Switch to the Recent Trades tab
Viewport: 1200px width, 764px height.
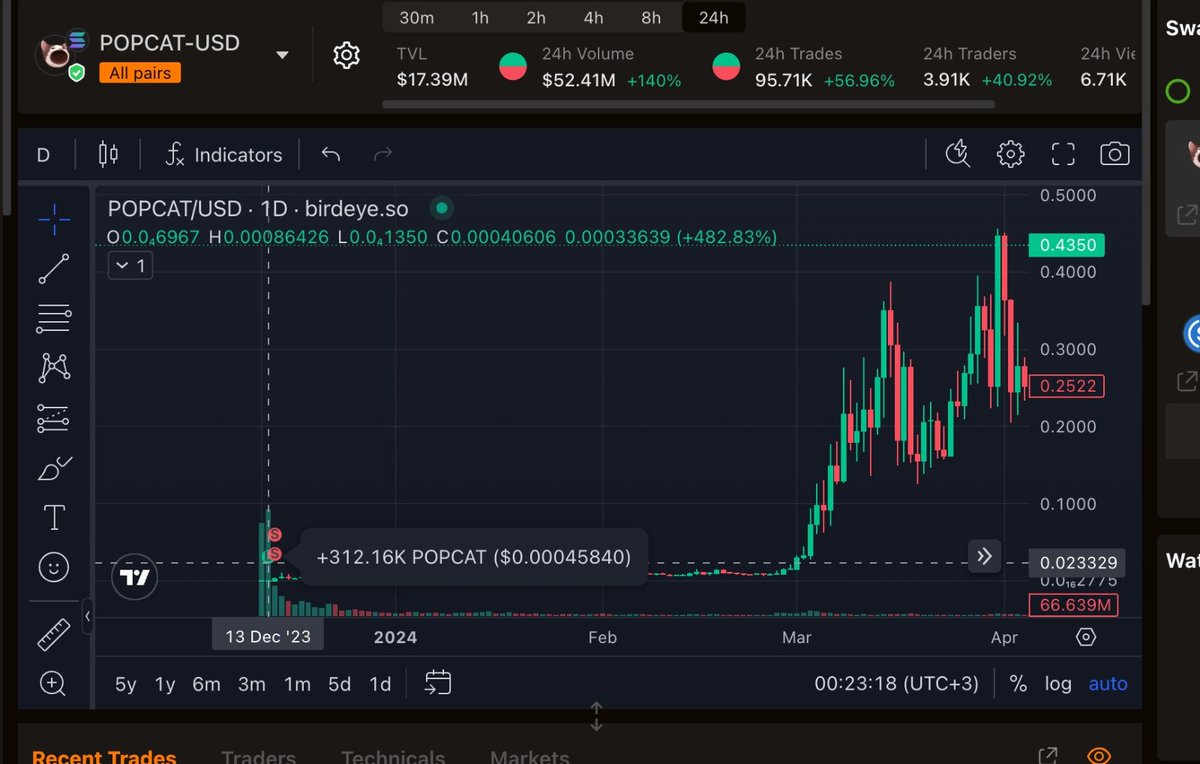104,757
